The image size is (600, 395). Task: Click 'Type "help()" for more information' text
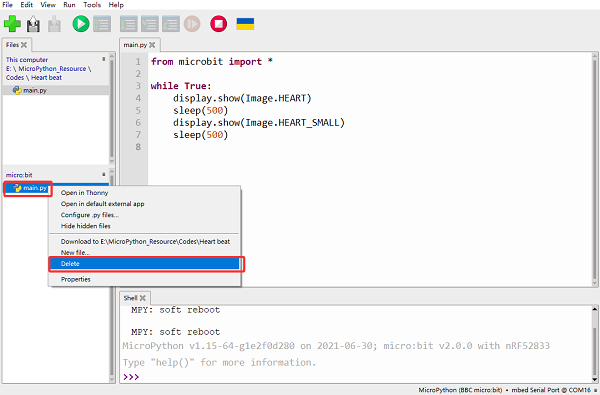pyautogui.click(x=219, y=362)
